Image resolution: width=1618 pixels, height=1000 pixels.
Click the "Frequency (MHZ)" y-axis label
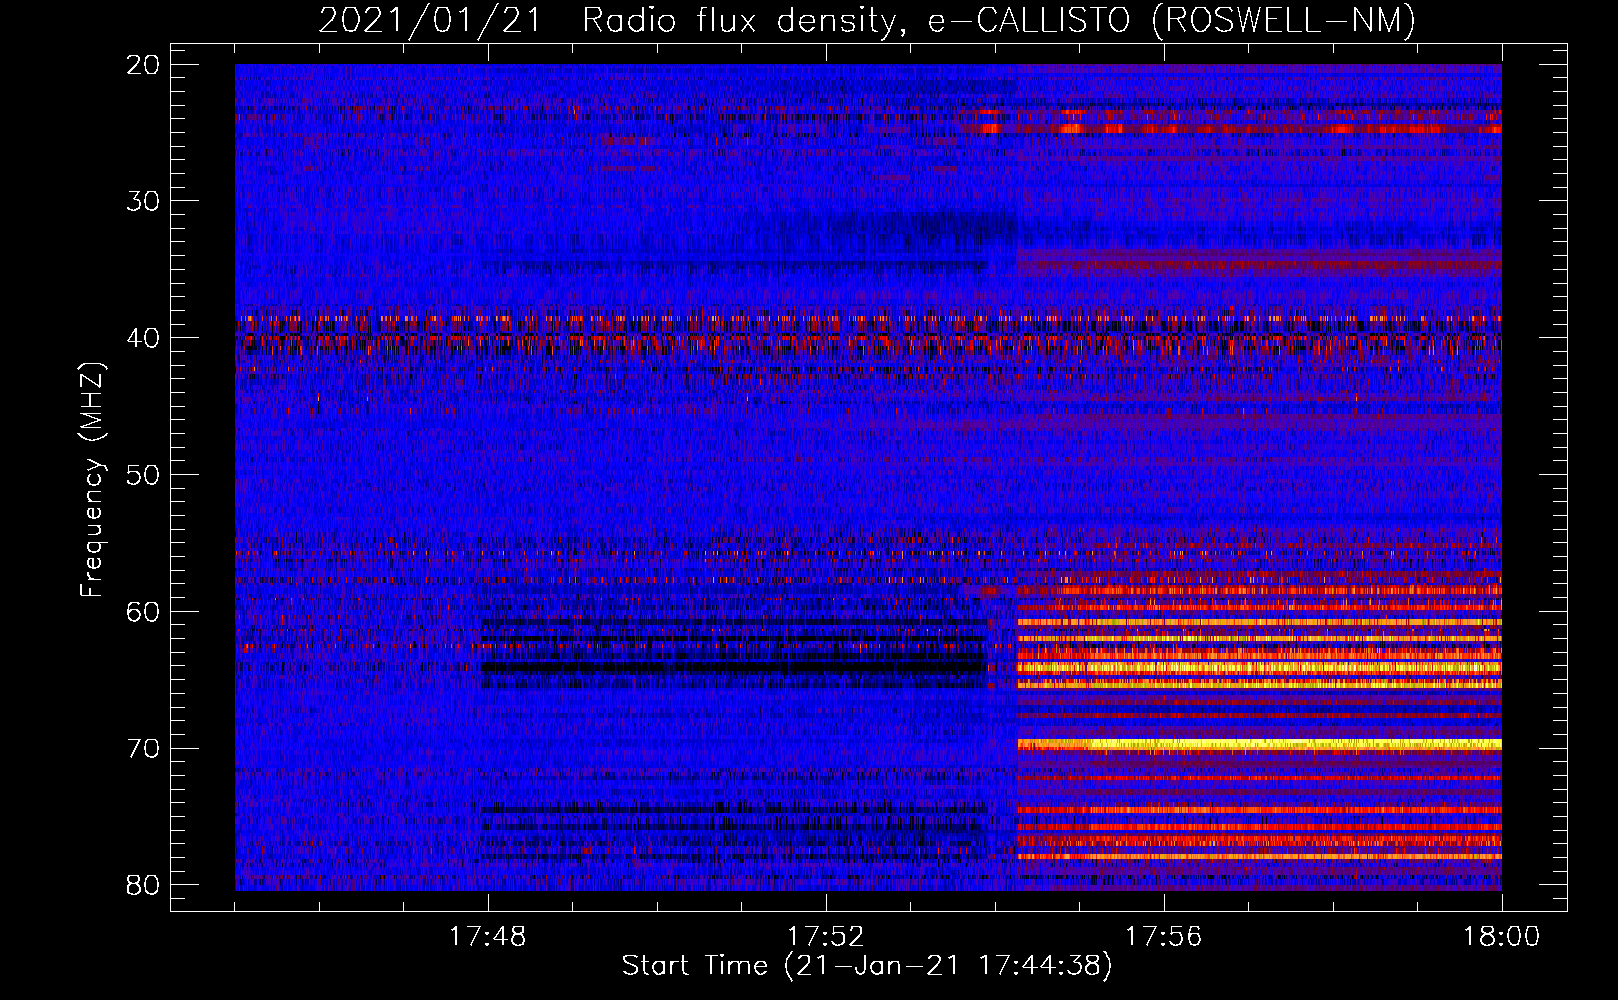tap(92, 479)
